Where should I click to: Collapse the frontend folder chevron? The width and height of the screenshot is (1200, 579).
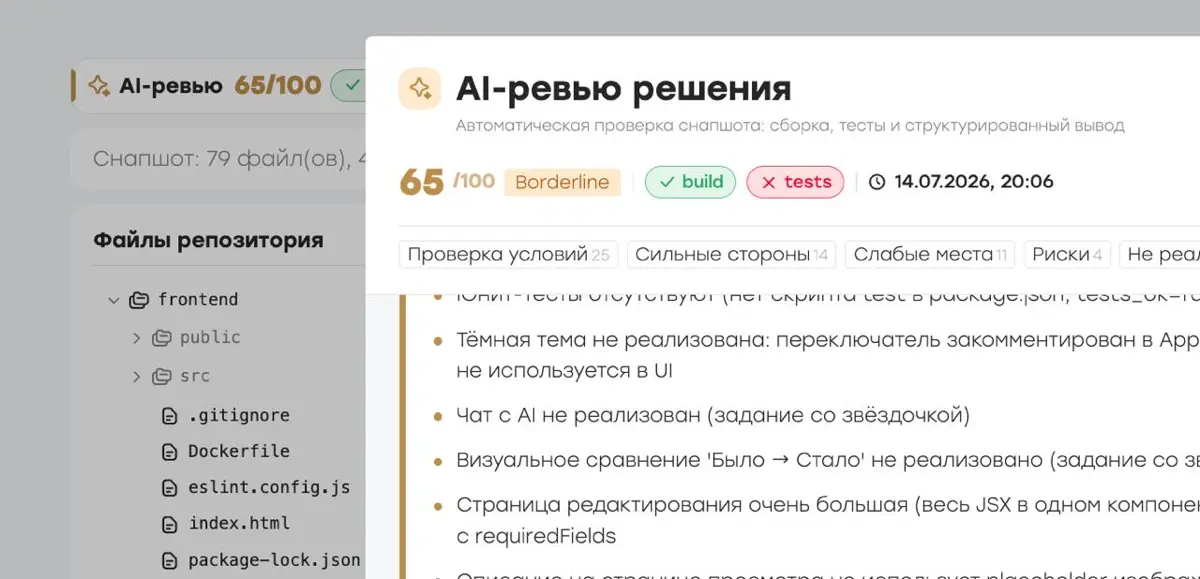(x=114, y=299)
